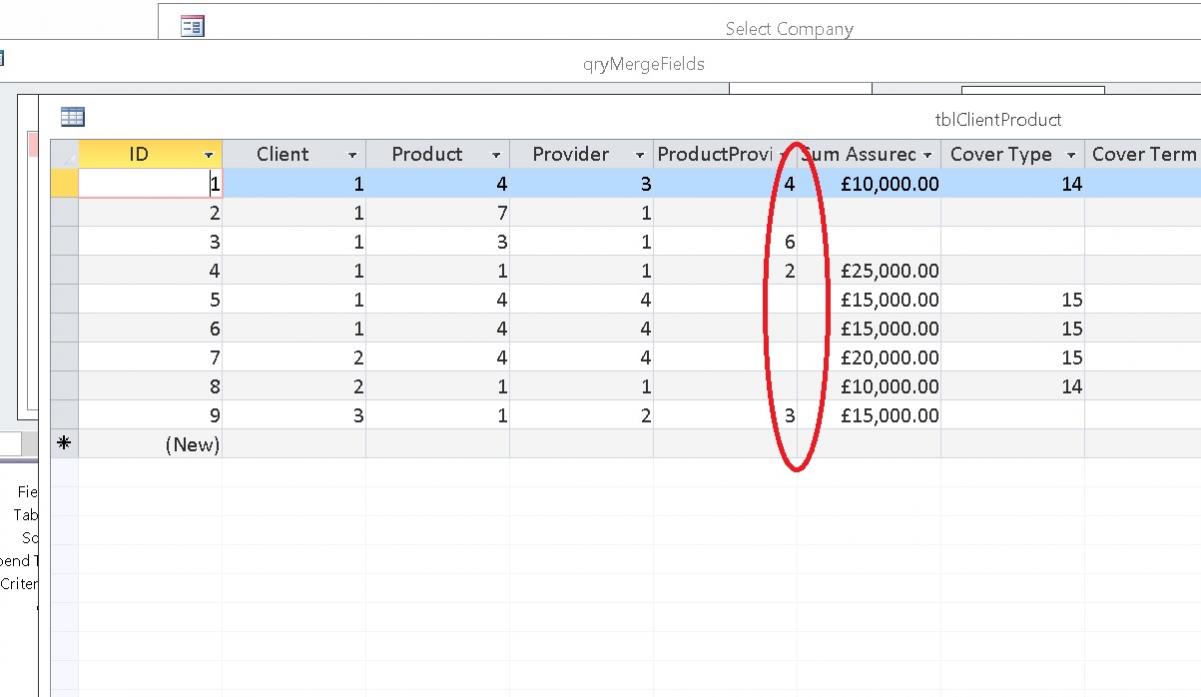This screenshot has height=697, width=1201.
Task: Click the select-all corner box of datasheet
Action: tap(64, 154)
